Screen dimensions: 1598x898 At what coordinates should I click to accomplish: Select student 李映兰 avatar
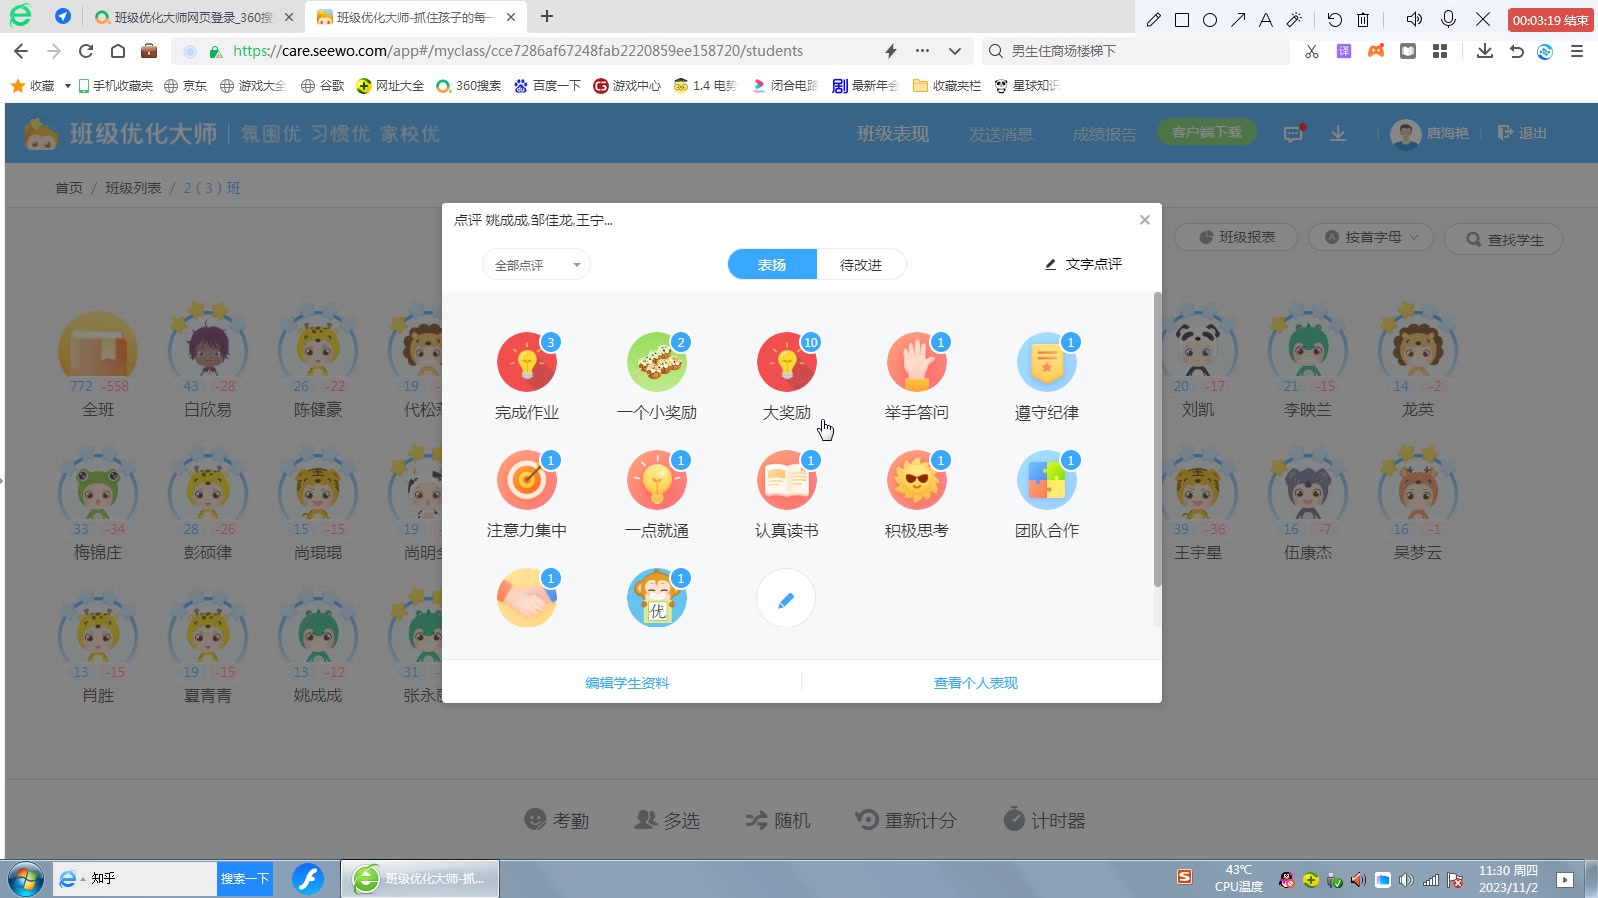(x=1308, y=350)
